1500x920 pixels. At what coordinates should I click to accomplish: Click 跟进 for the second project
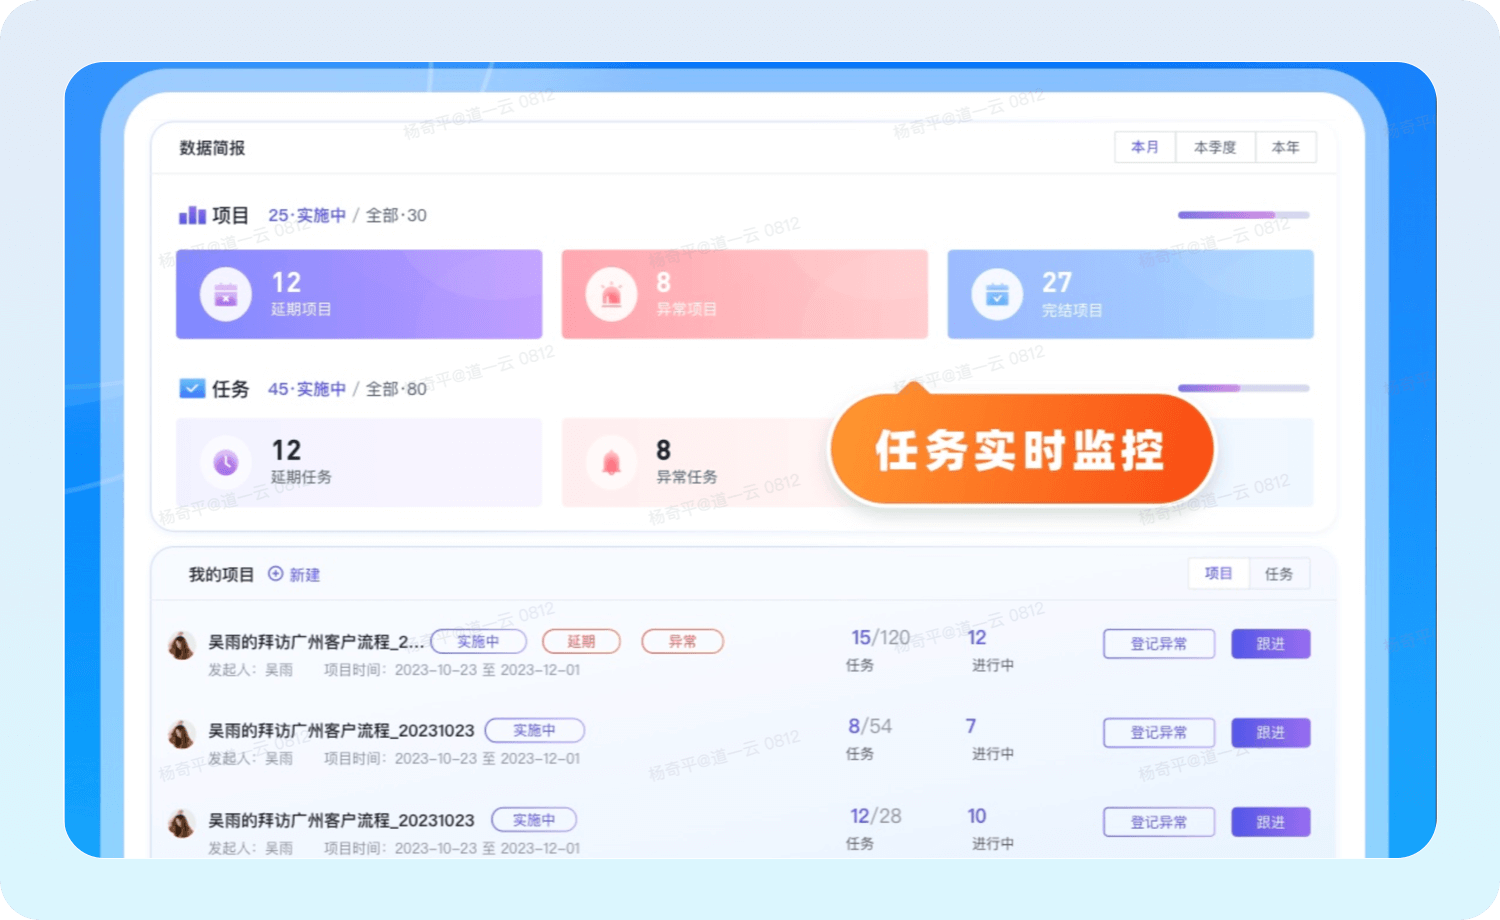(x=1270, y=733)
